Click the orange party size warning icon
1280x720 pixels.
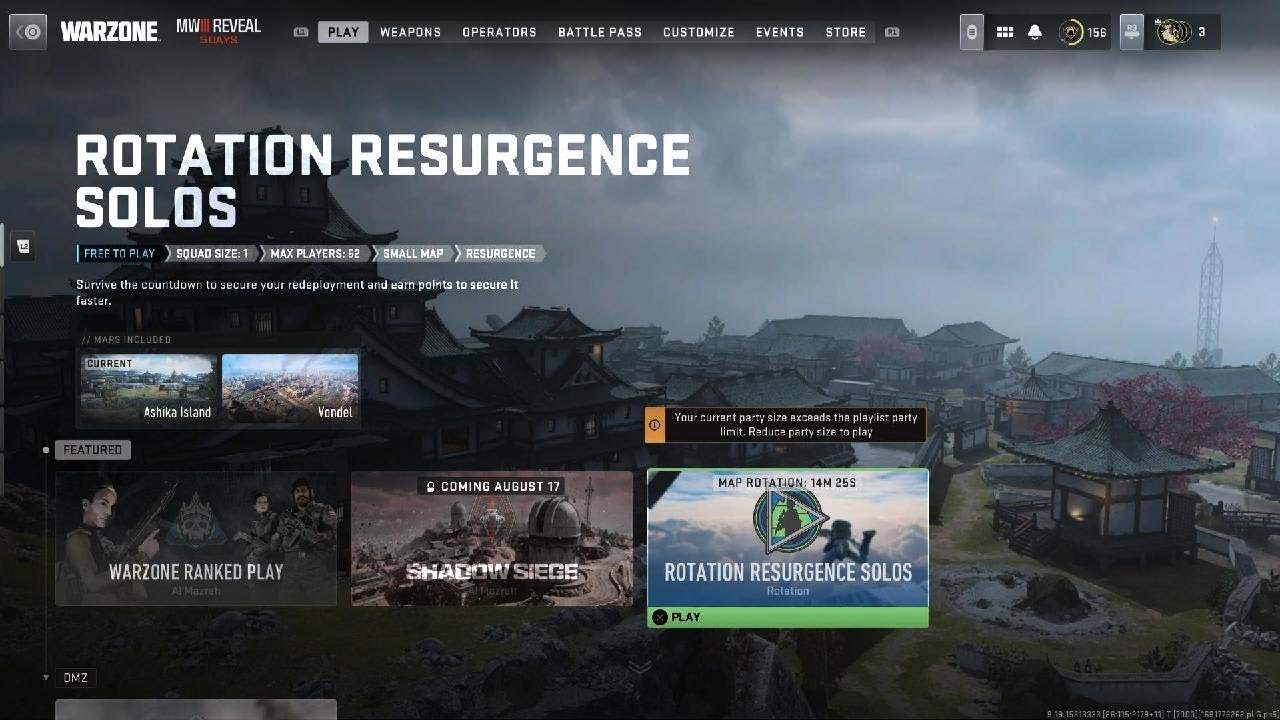tap(655, 425)
